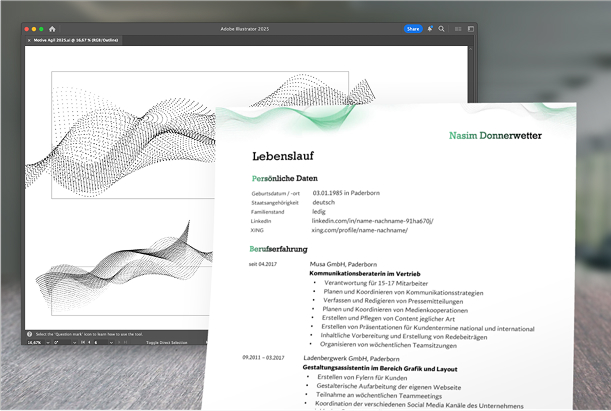Open the Arrange Documents icon
611x411 pixels.
point(458,29)
